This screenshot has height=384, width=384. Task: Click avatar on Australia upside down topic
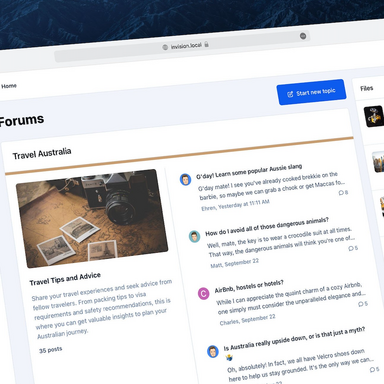(x=213, y=351)
